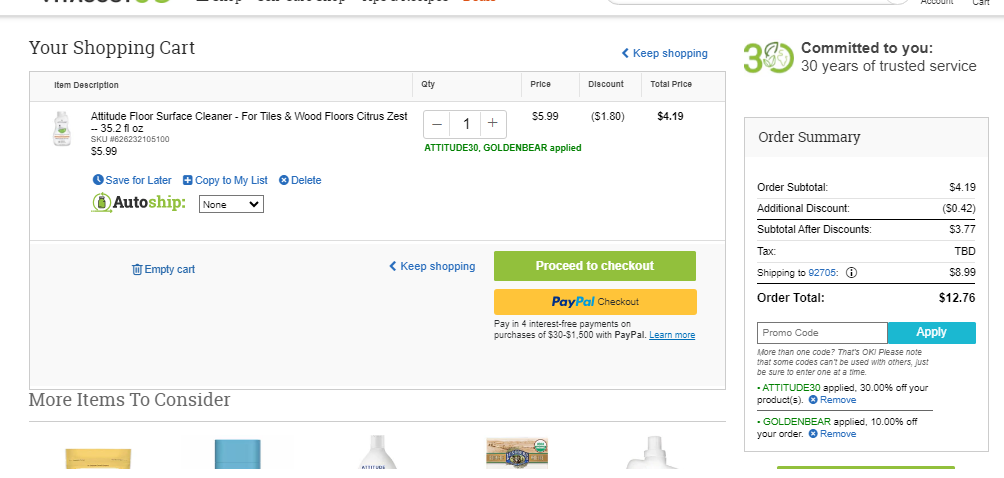The height and width of the screenshot is (478, 1004).
Task: Change shipping zip code 92705
Action: coord(822,273)
